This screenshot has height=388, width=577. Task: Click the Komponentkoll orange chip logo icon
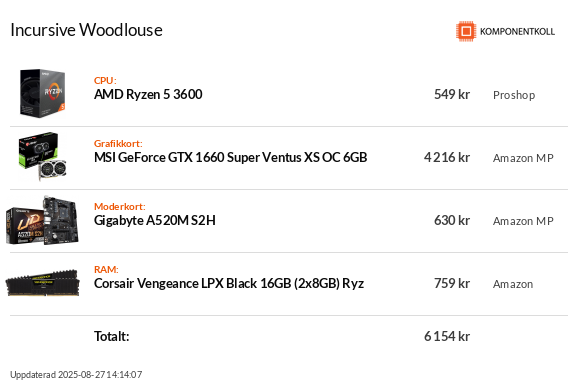466,31
